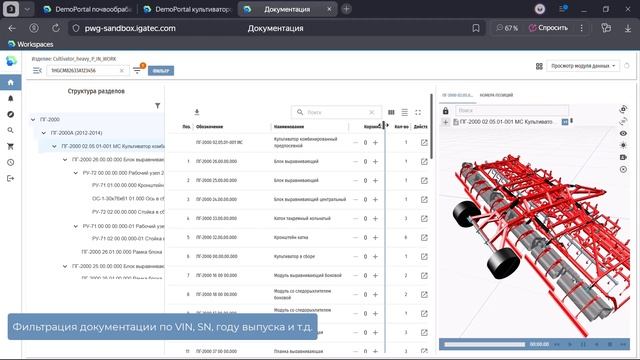Select the first 3D viewer tab ПГ-2000 02.05.0...
This screenshot has width=640, height=360.
[x=458, y=95]
